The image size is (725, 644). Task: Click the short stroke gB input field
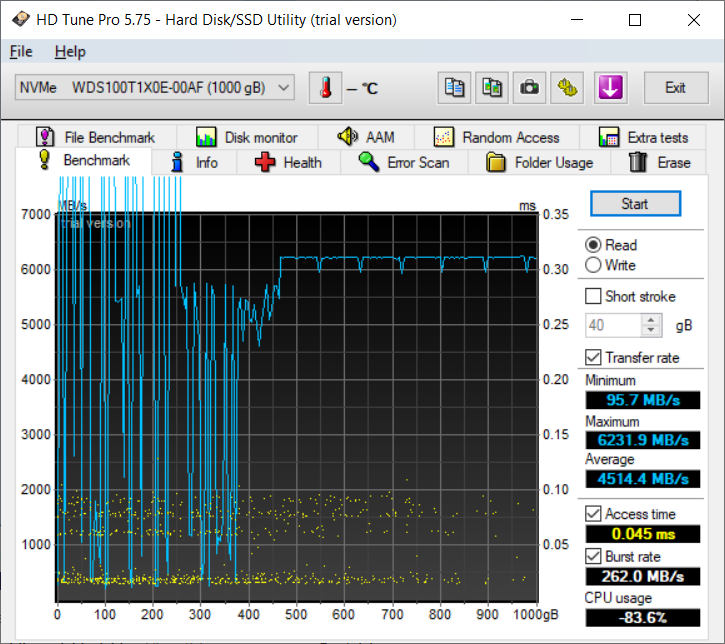[x=613, y=325]
